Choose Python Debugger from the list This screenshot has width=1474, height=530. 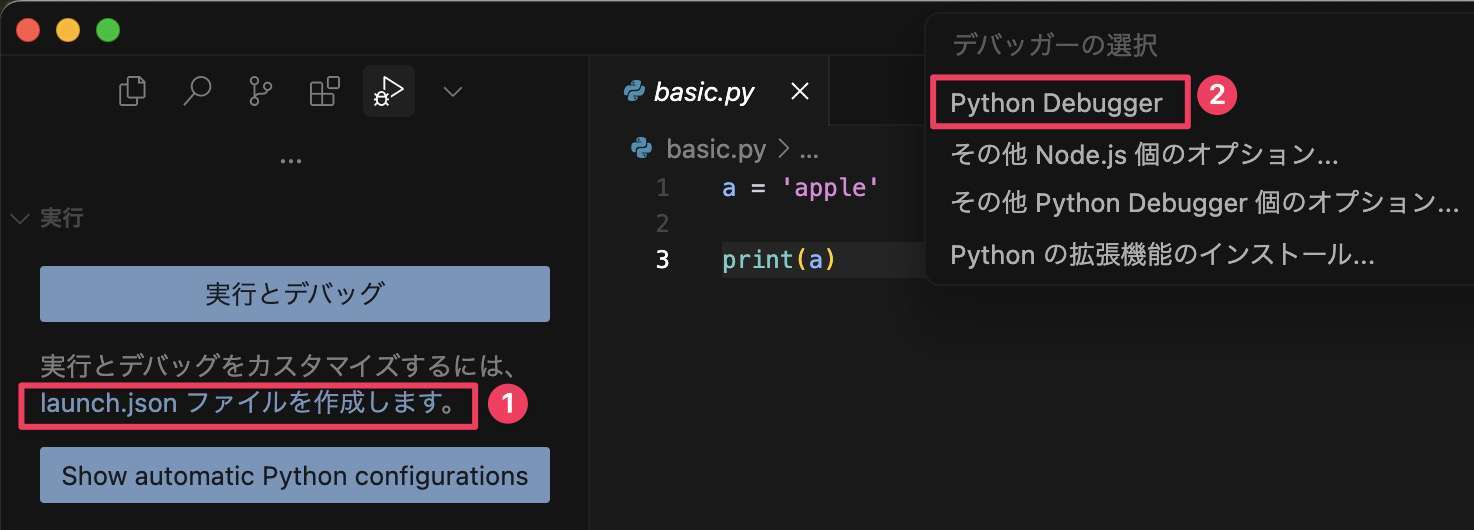[x=1057, y=102]
